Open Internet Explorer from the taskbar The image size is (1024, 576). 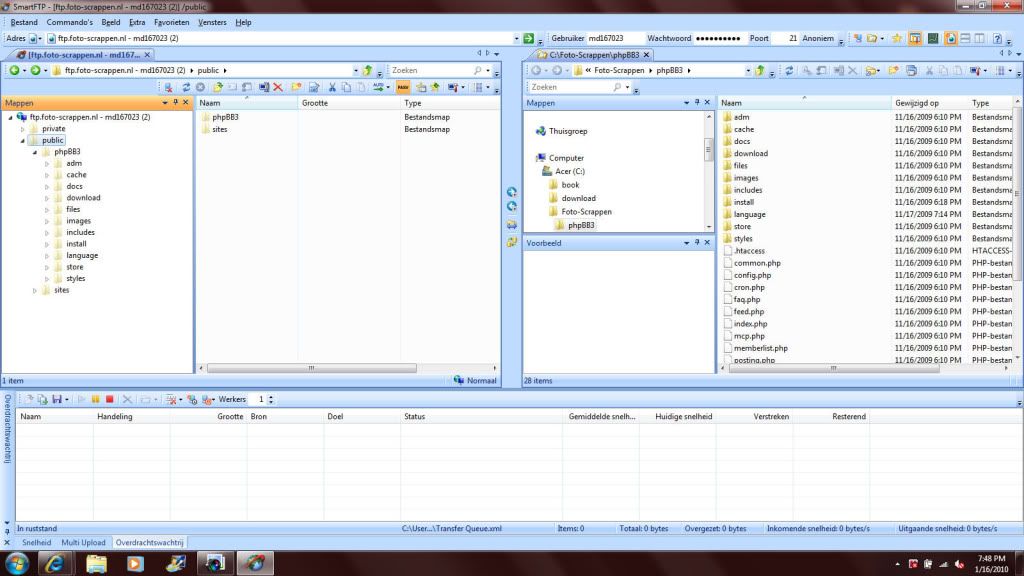tap(54, 563)
